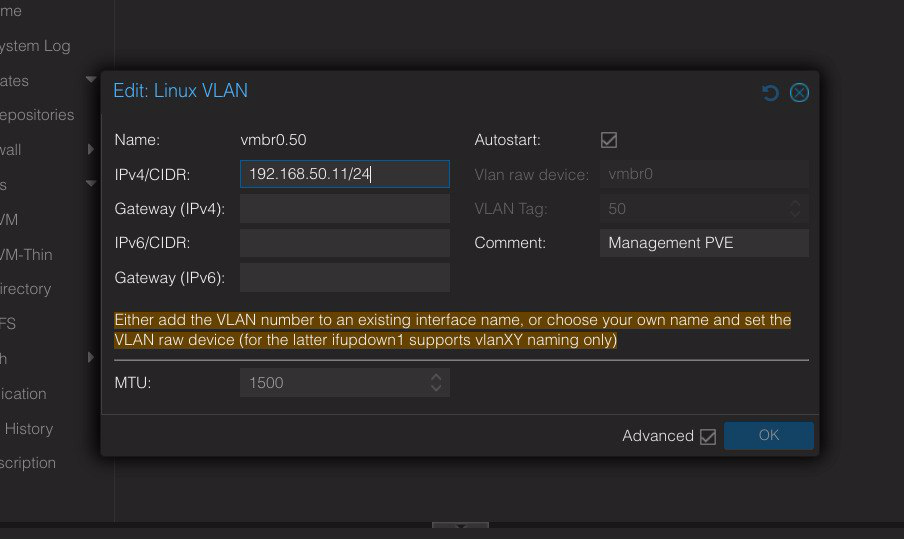Increase VLAN Tag with up spinner arrow
The image size is (904, 539).
795,203
